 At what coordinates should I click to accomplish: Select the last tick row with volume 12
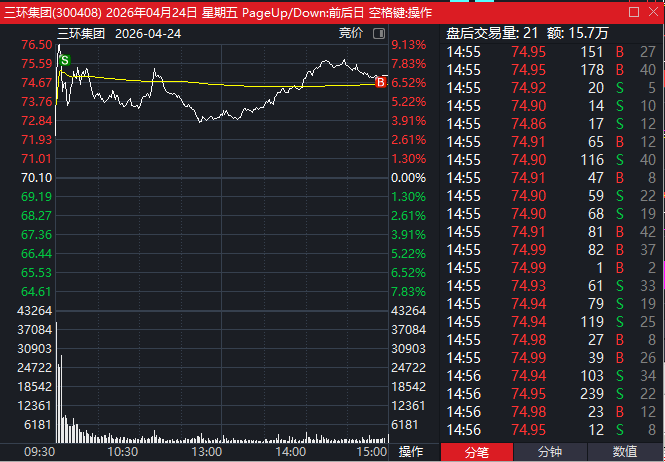(551, 430)
